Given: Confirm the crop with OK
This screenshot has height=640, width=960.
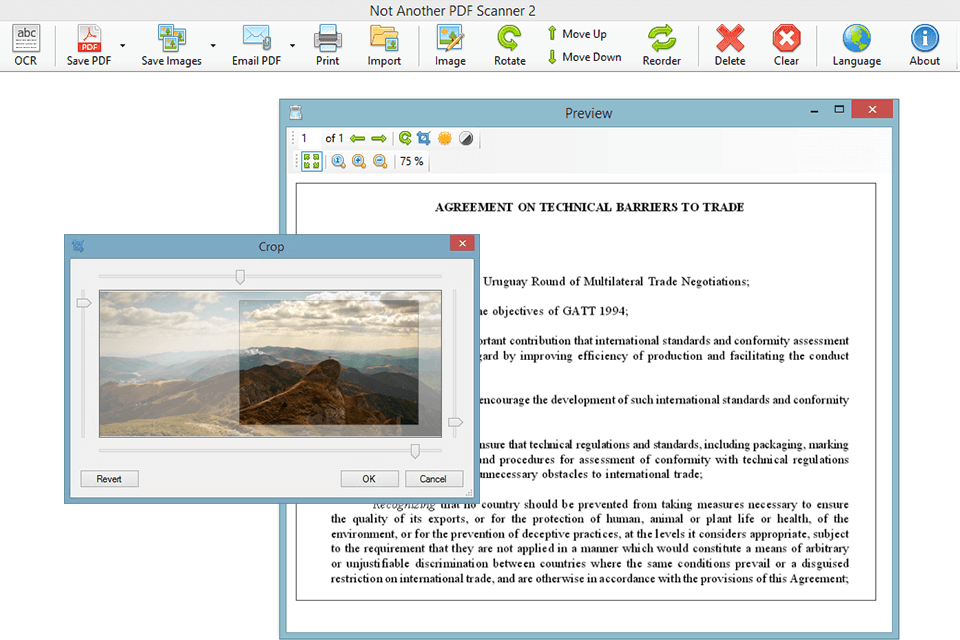Looking at the screenshot, I should pos(369,479).
